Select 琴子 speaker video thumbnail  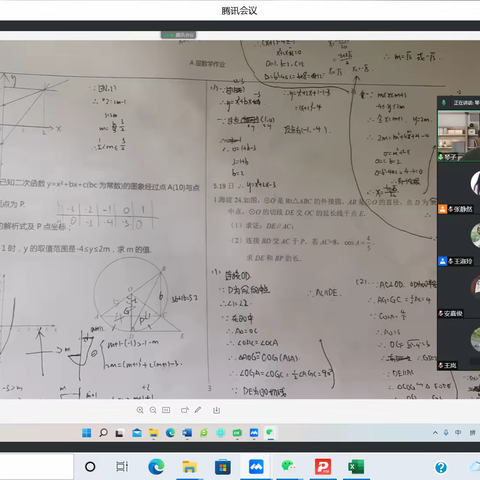coord(459,135)
